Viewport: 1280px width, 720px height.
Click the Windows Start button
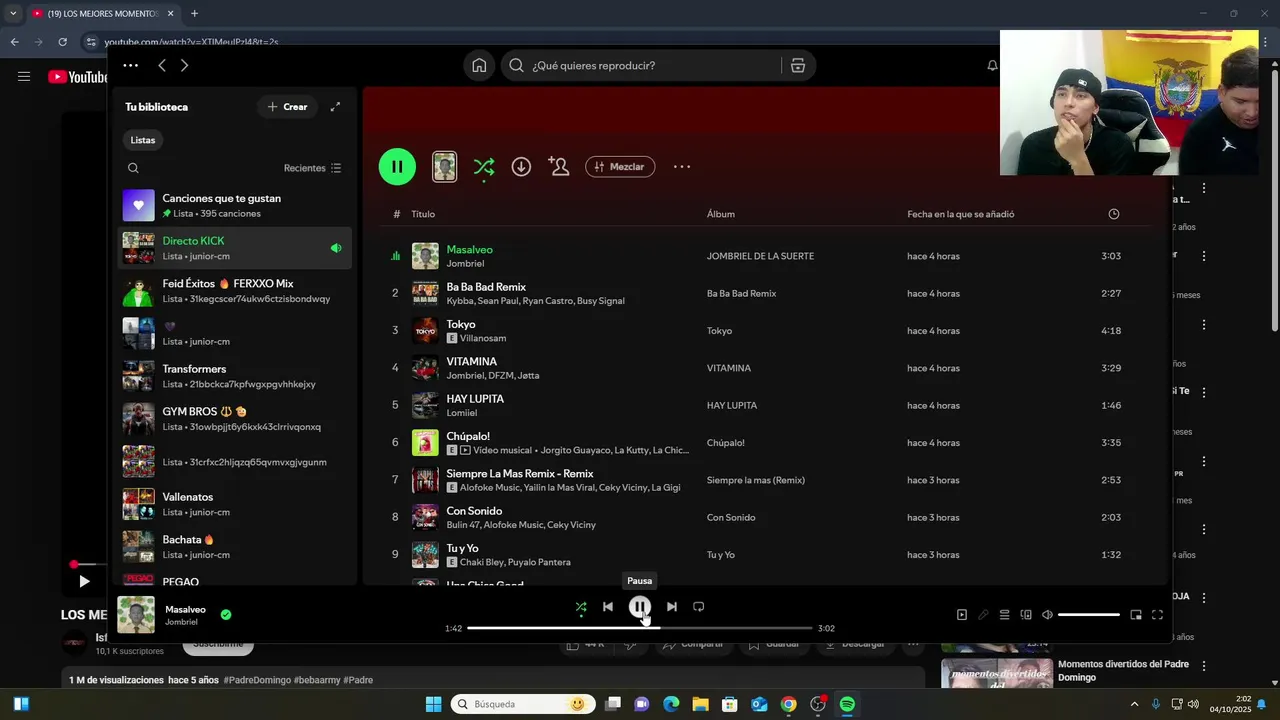click(433, 704)
